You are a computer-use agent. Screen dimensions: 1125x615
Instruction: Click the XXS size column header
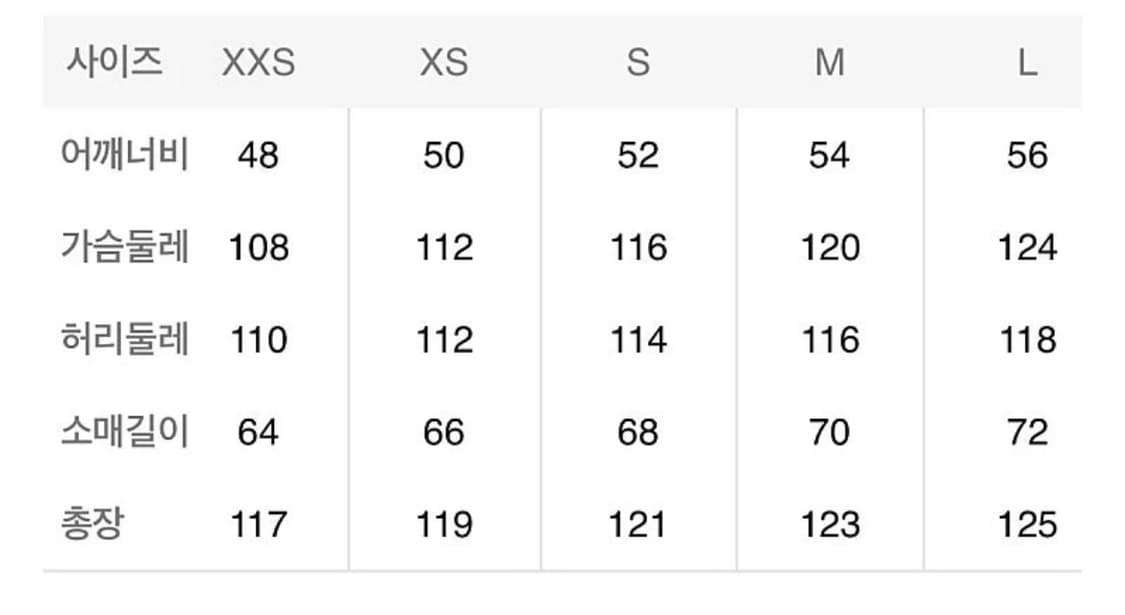click(x=258, y=63)
